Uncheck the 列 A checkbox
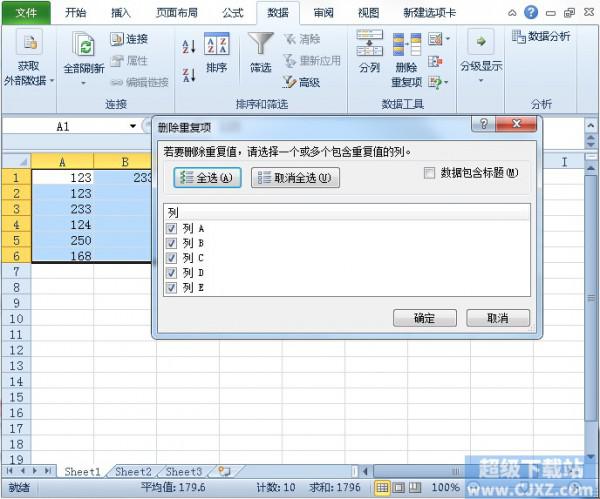The width and height of the screenshot is (600, 499). tap(173, 228)
